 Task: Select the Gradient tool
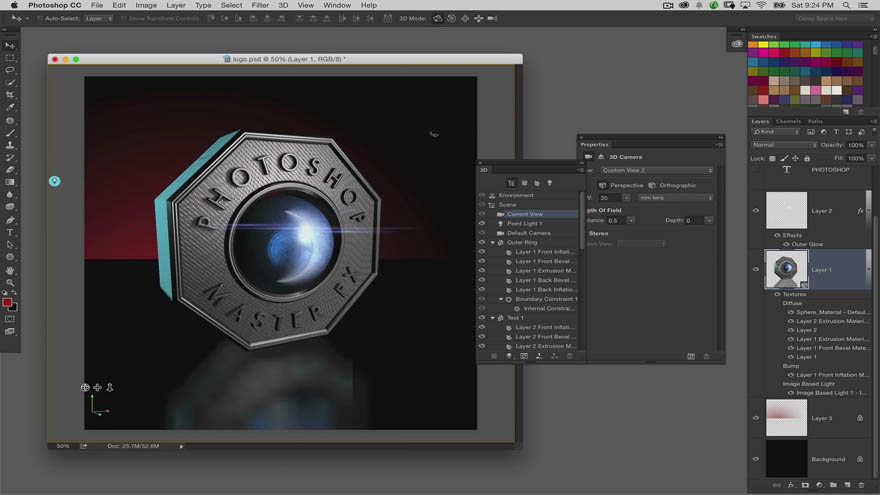(x=10, y=182)
